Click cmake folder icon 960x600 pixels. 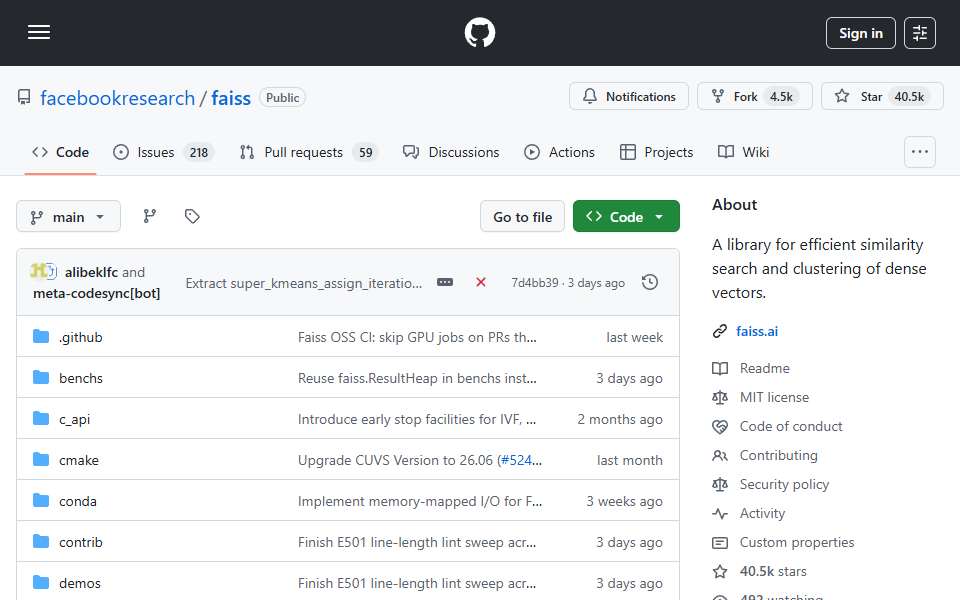[x=41, y=460]
